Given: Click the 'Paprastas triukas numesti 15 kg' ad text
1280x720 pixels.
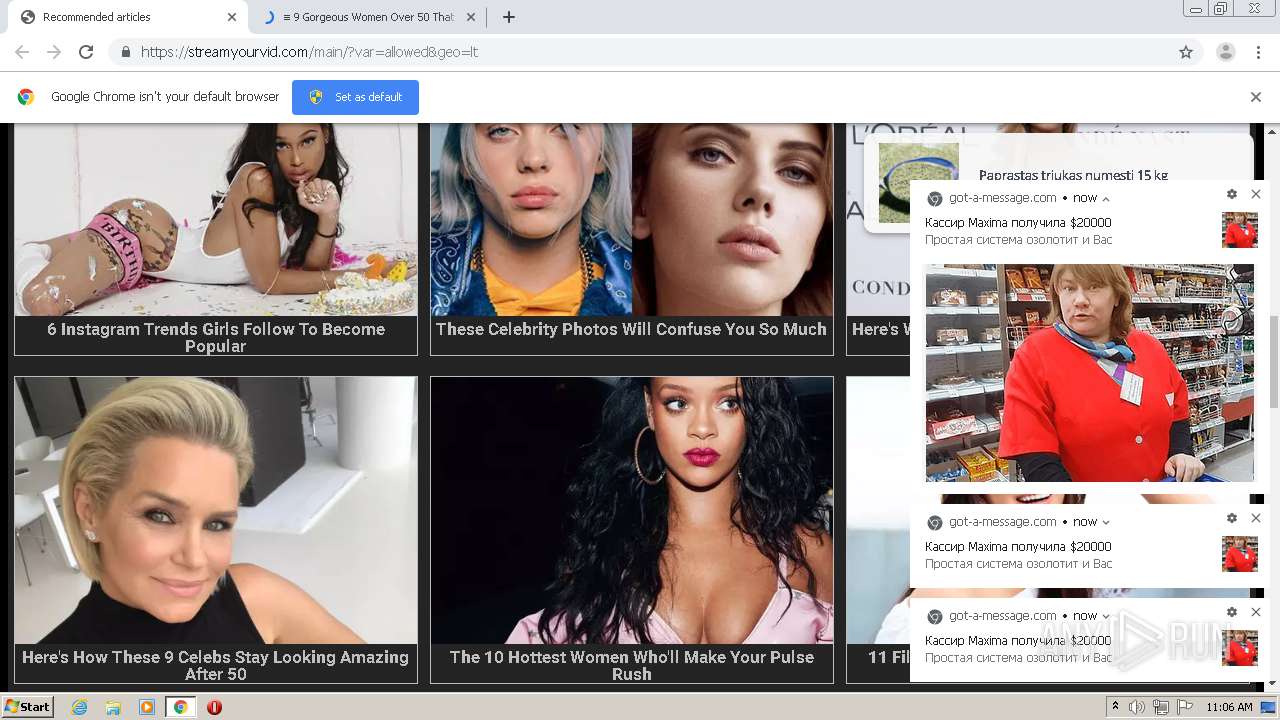Looking at the screenshot, I should click(x=1073, y=175).
